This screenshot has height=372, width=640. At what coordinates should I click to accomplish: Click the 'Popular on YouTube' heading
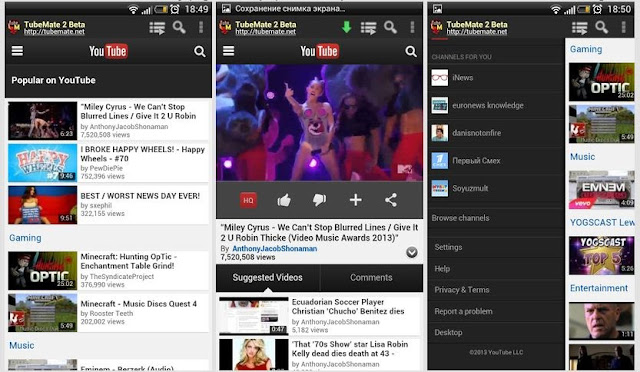coord(53,80)
